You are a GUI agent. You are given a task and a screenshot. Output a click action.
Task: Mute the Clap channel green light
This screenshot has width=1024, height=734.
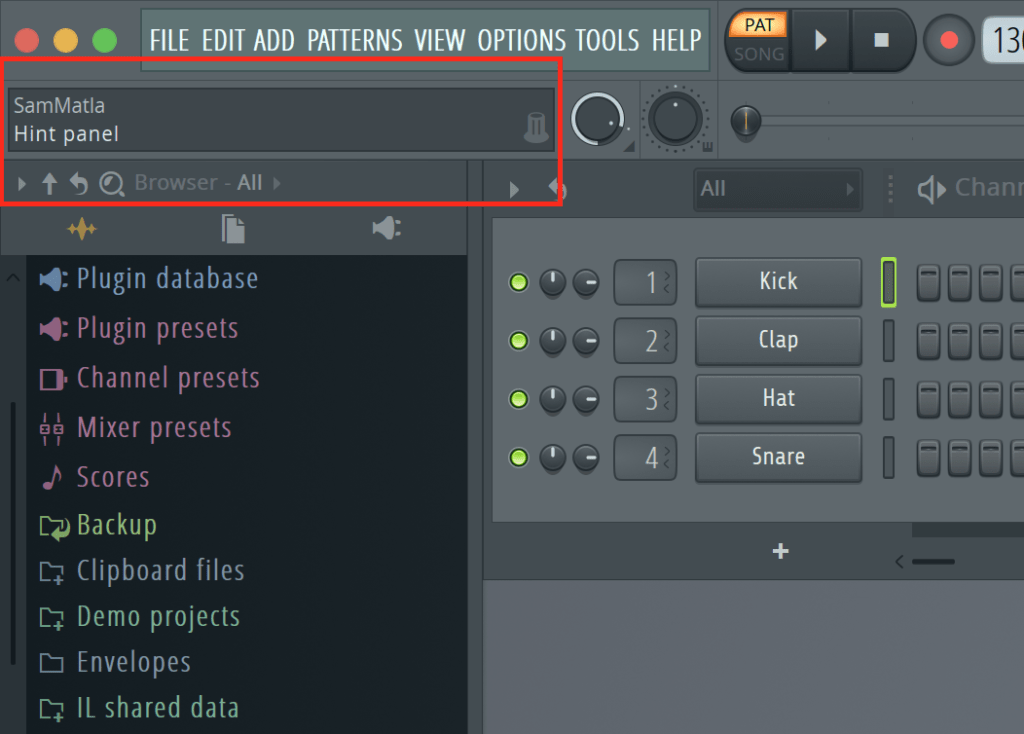[x=518, y=342]
